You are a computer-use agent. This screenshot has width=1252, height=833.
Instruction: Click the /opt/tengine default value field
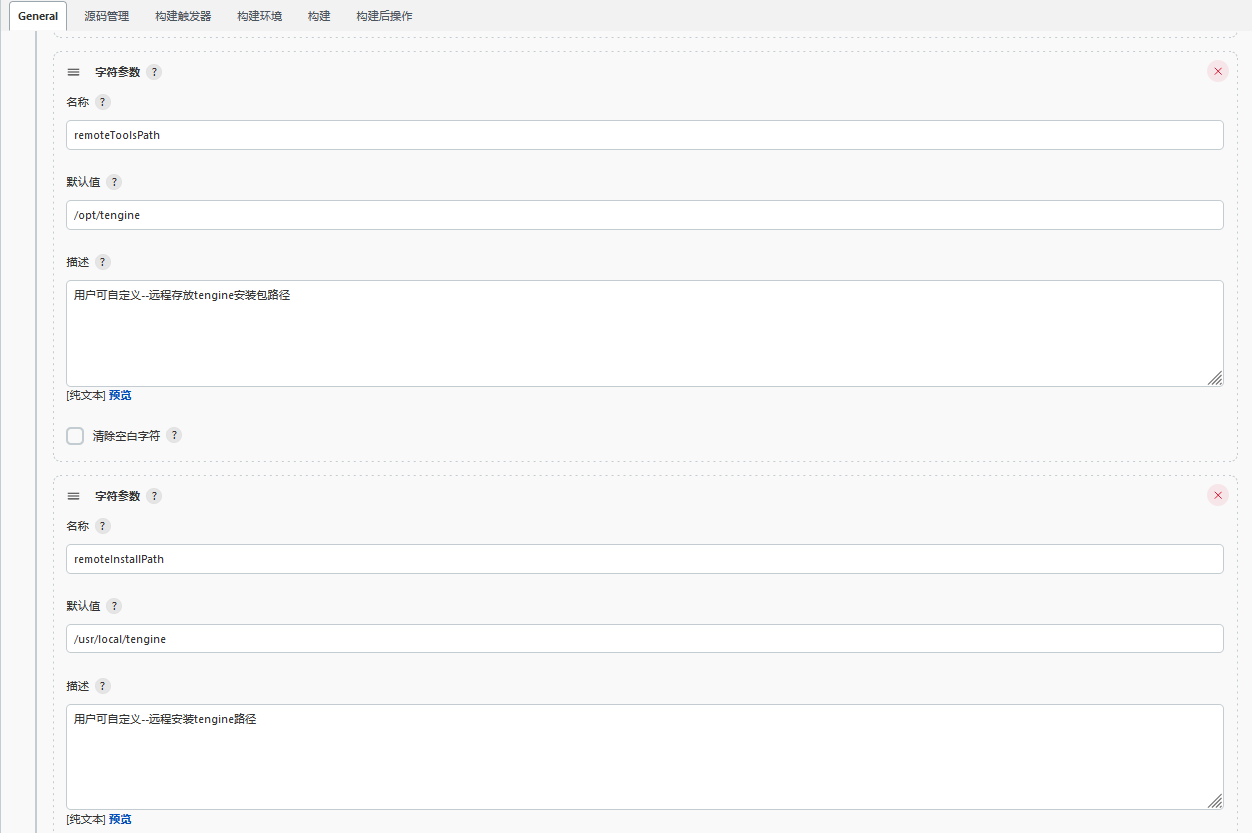point(645,215)
